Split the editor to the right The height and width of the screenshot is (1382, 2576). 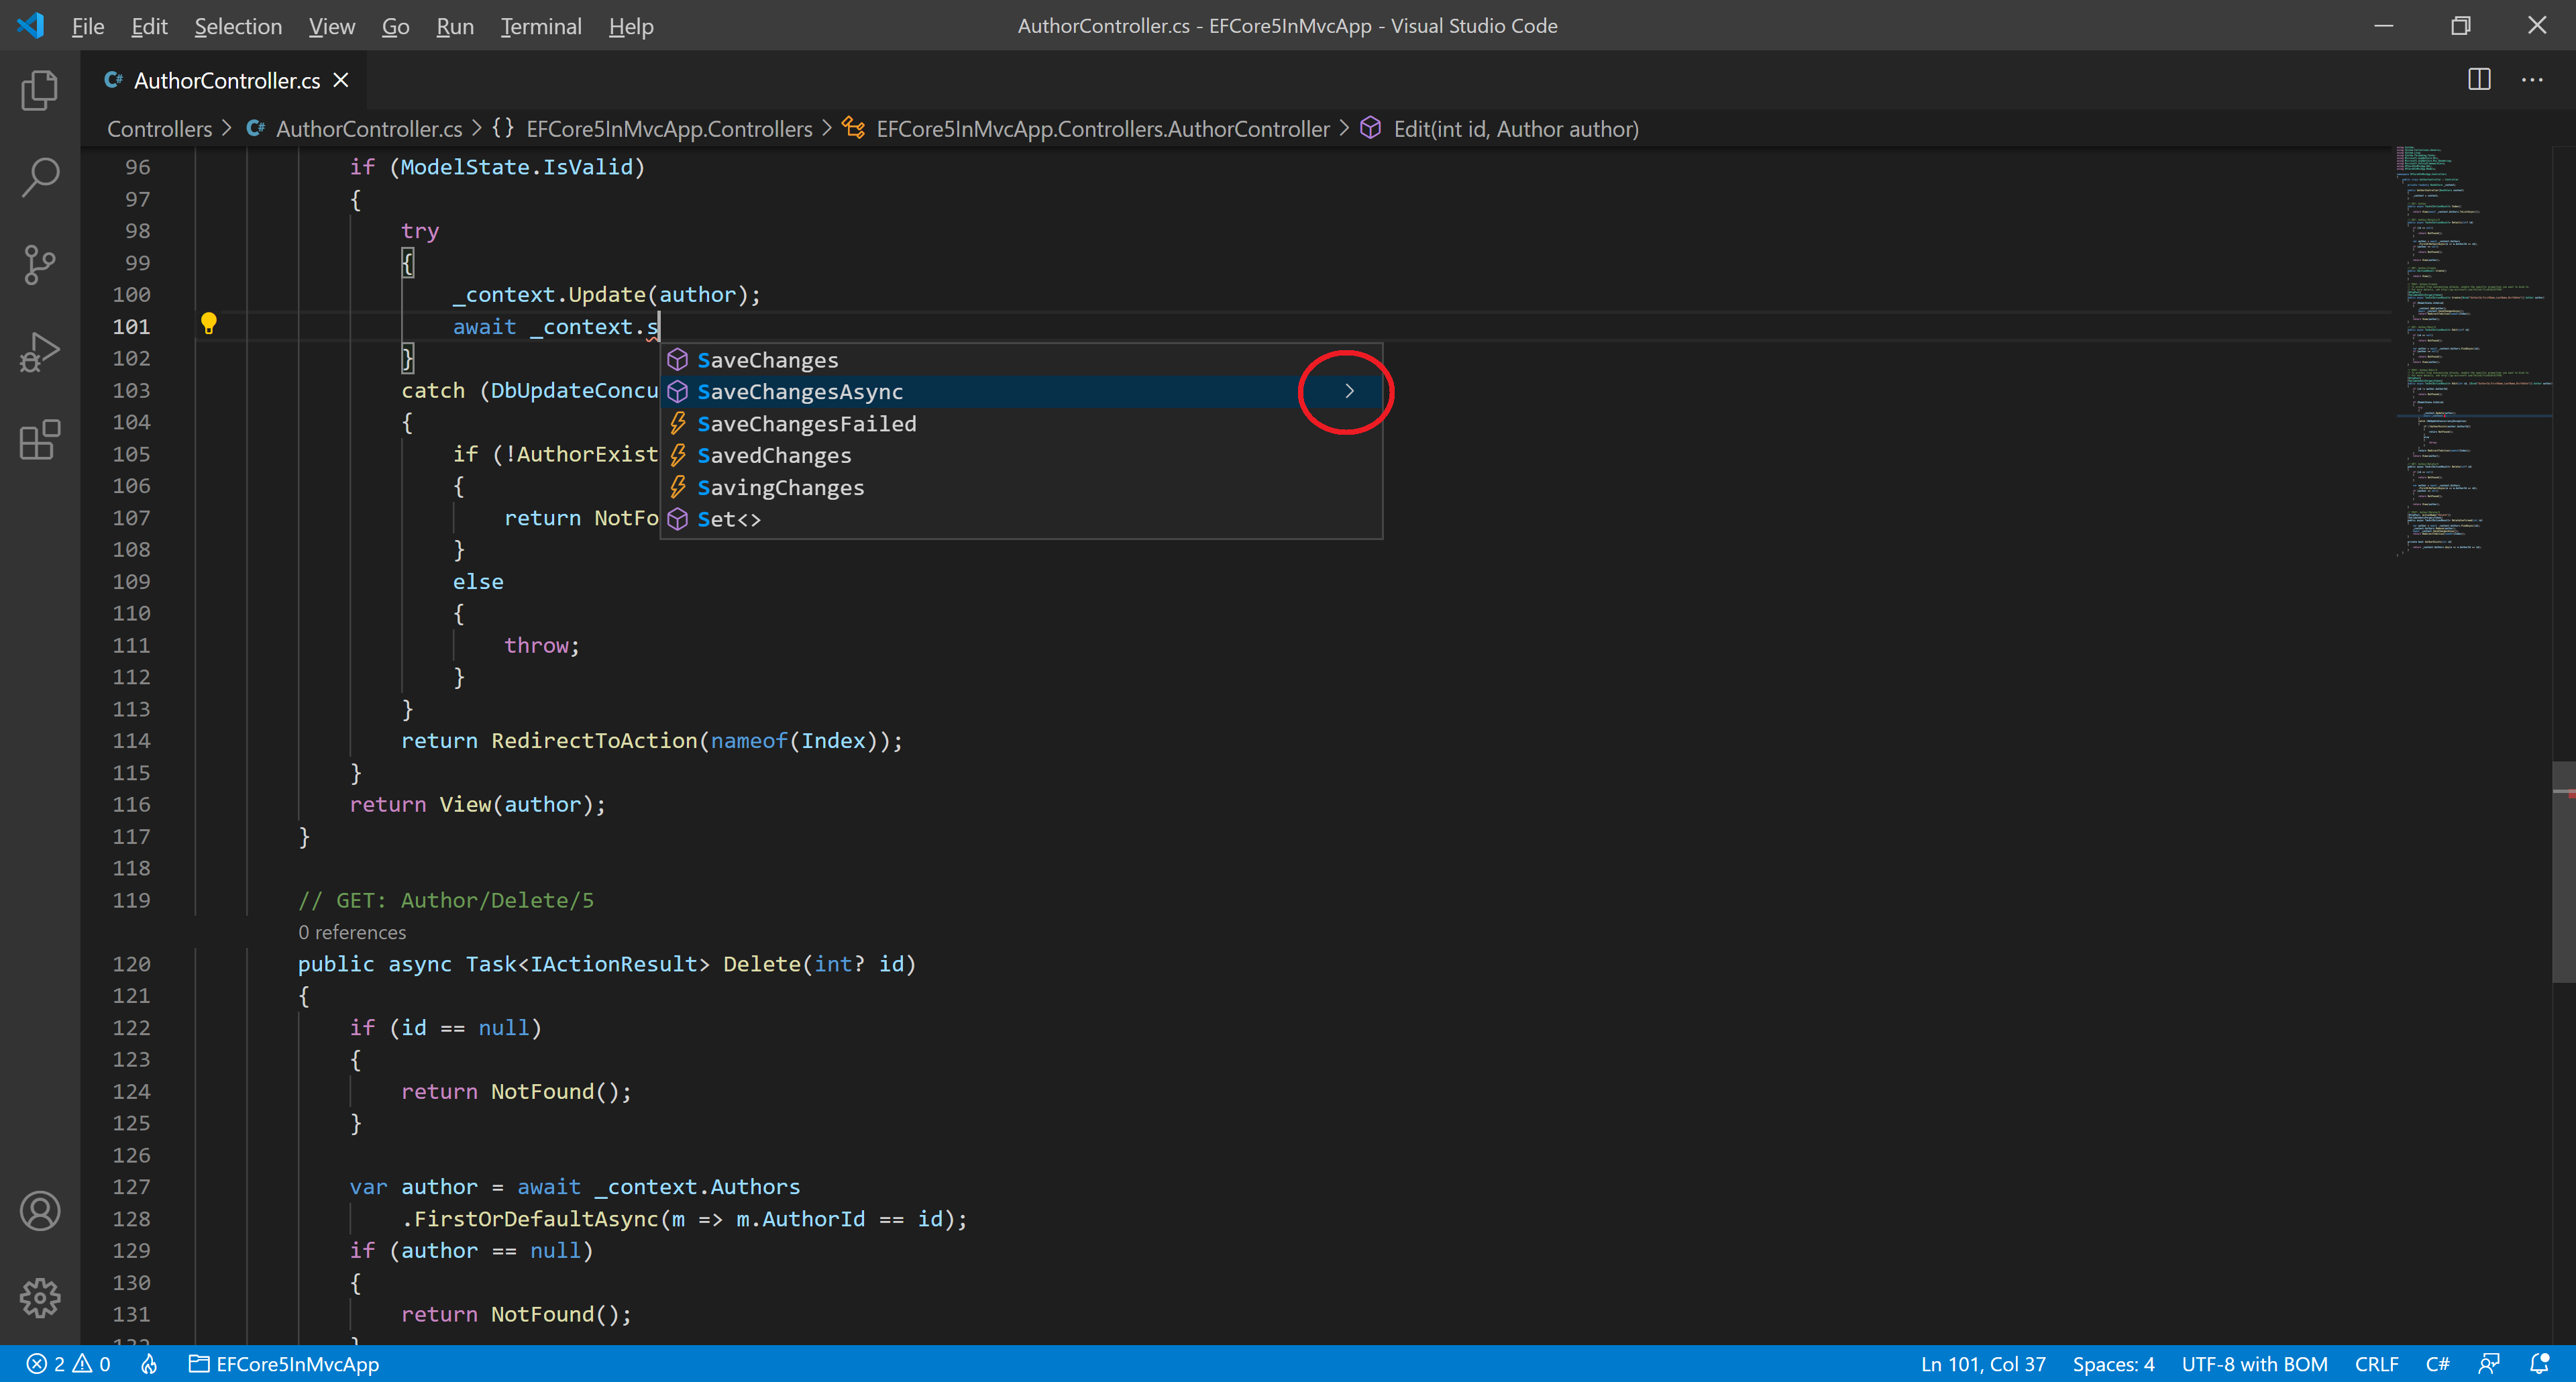2479,80
